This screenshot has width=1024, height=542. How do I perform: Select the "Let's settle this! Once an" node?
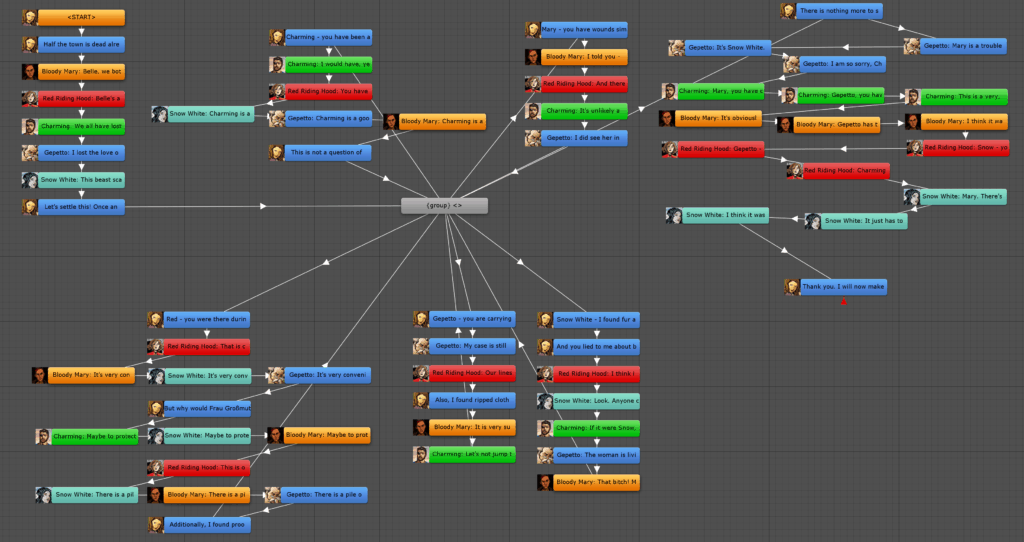click(x=82, y=207)
